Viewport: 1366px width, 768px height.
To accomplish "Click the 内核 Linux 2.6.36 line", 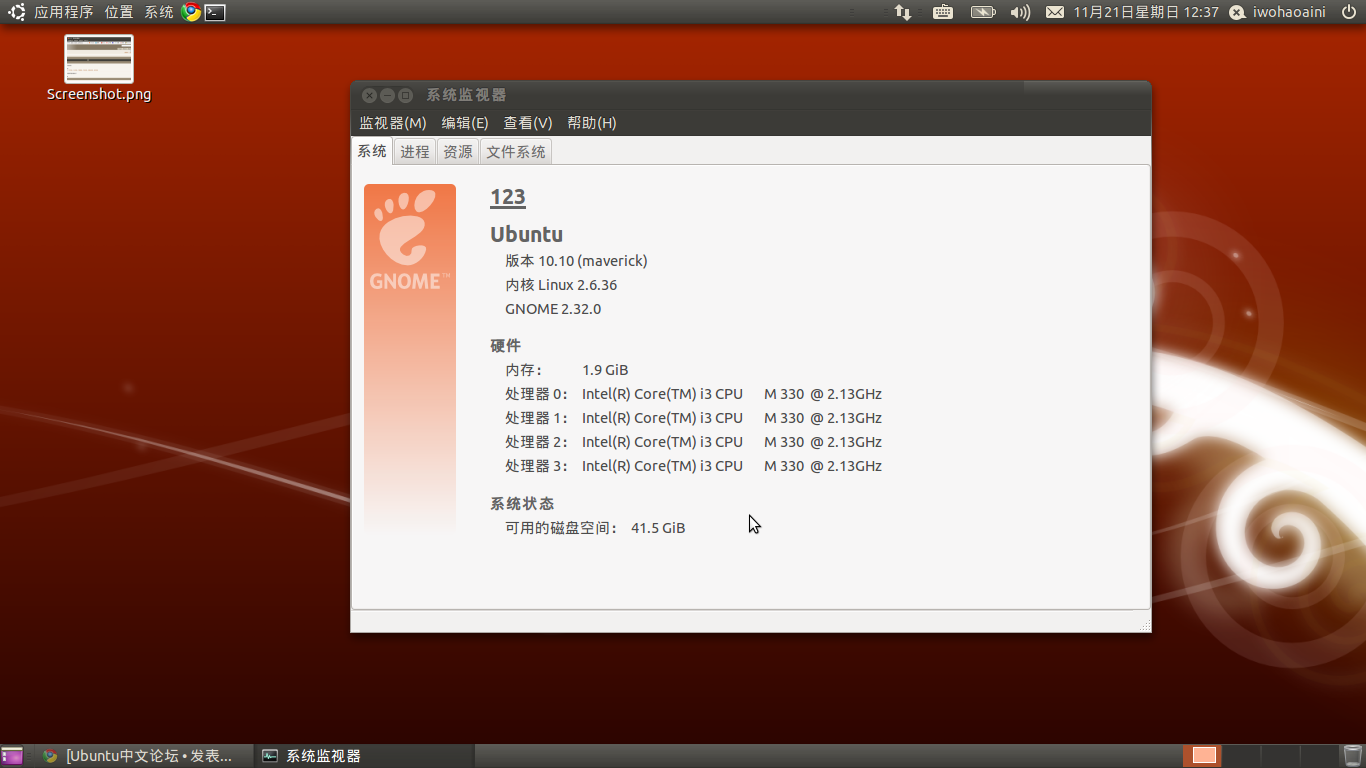I will [561, 285].
